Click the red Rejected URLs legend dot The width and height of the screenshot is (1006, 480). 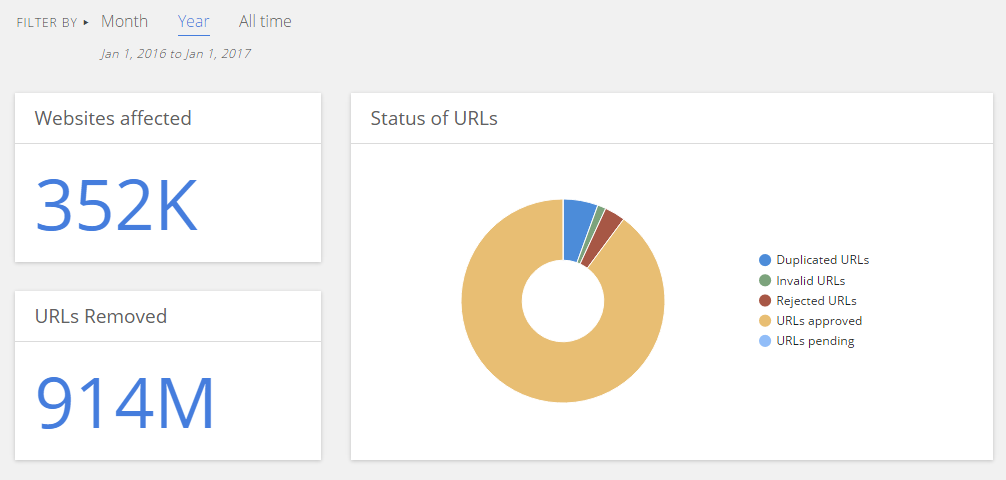(x=765, y=300)
